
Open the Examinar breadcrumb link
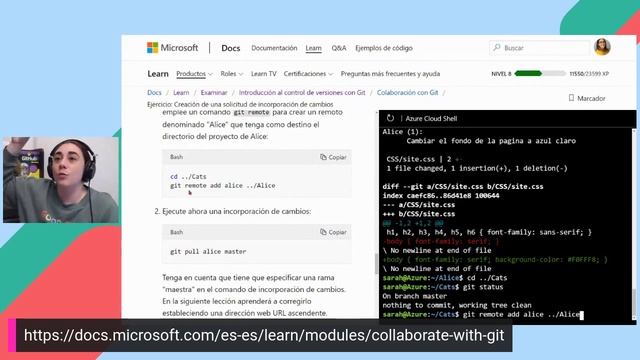(214, 93)
